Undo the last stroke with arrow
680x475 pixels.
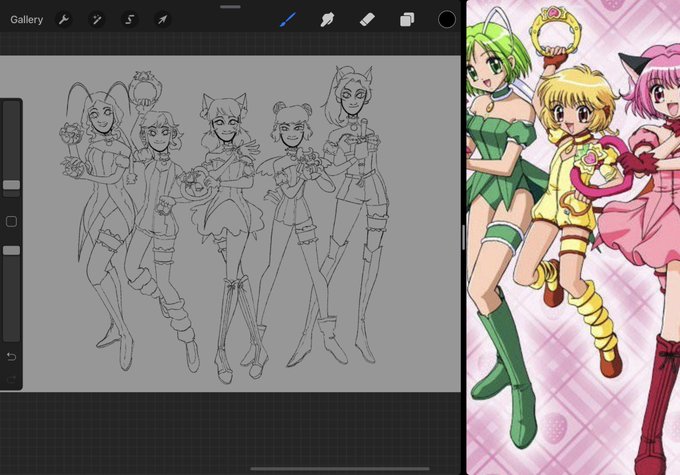[11, 357]
